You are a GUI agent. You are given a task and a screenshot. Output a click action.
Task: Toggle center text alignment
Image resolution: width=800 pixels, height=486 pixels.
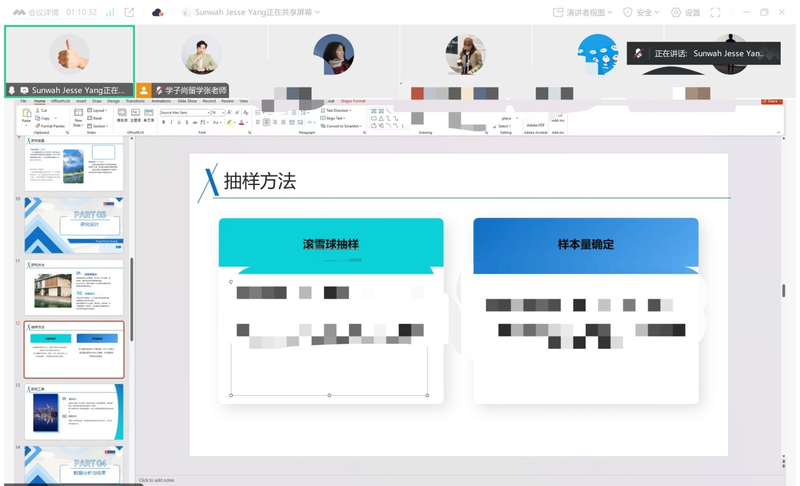pyautogui.click(x=266, y=122)
